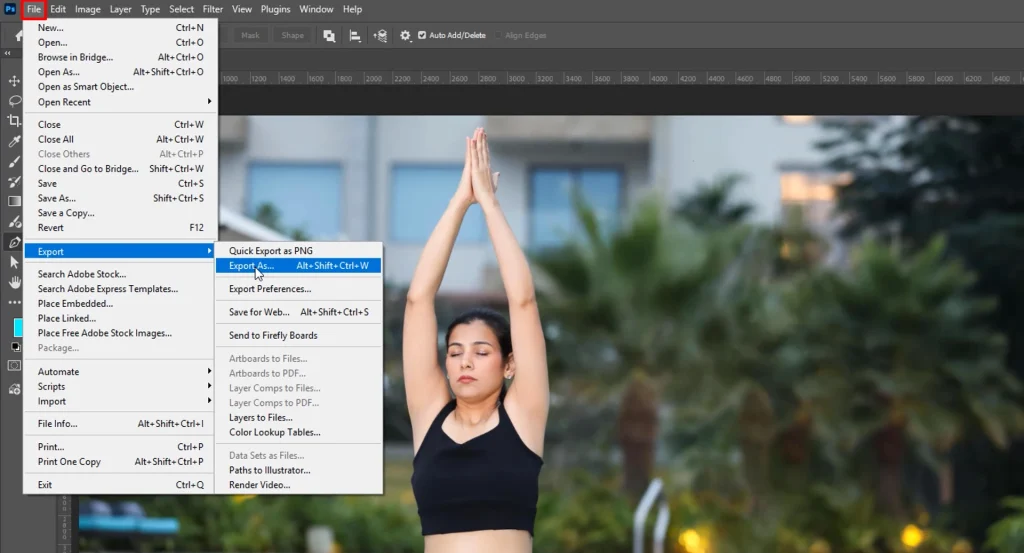This screenshot has height=553, width=1024.
Task: Select the Hand tool
Action: [x=14, y=283]
